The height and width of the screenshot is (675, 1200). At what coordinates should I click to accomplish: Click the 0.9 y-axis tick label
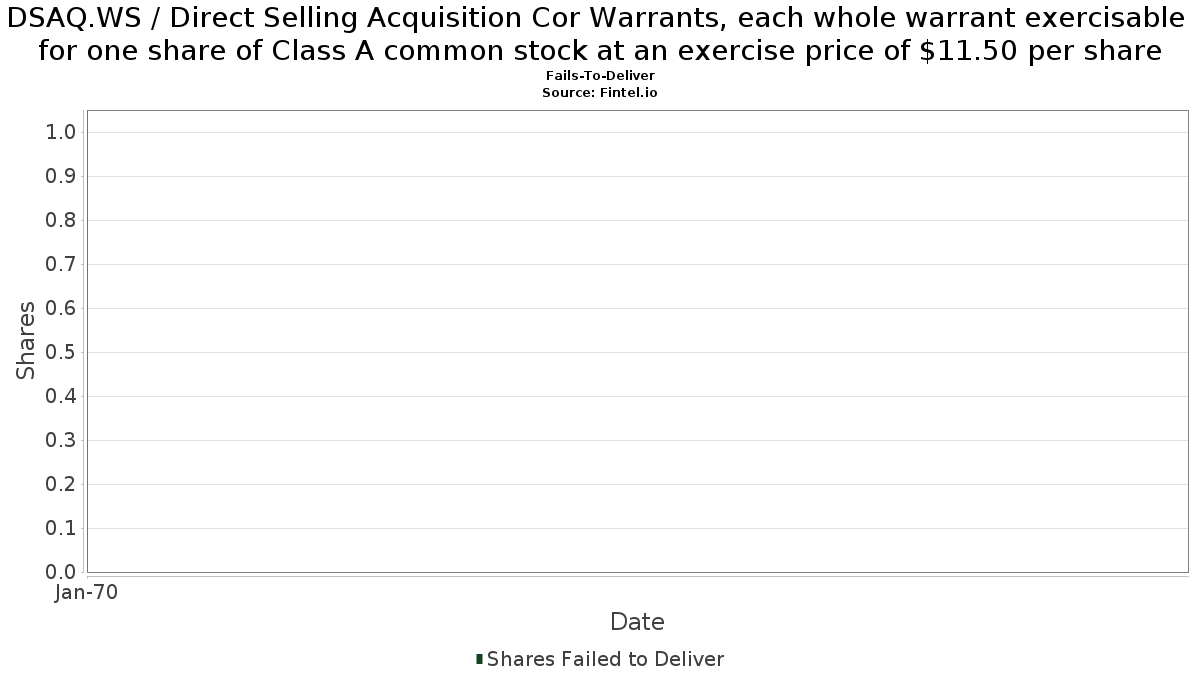point(61,177)
